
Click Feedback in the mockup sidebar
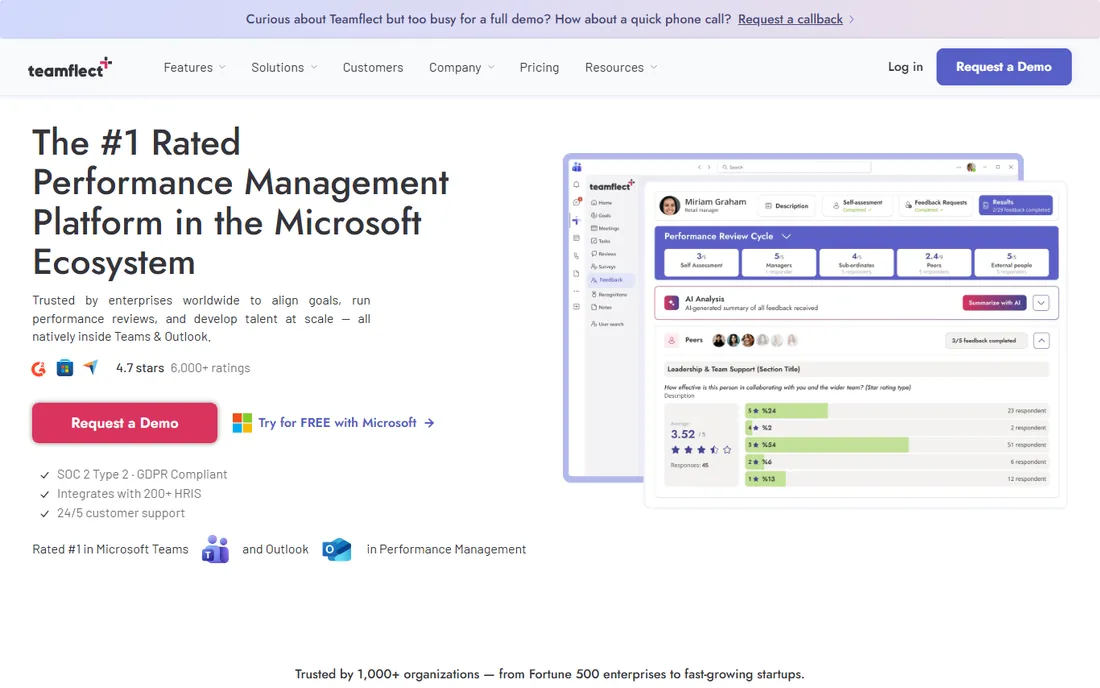click(x=610, y=280)
